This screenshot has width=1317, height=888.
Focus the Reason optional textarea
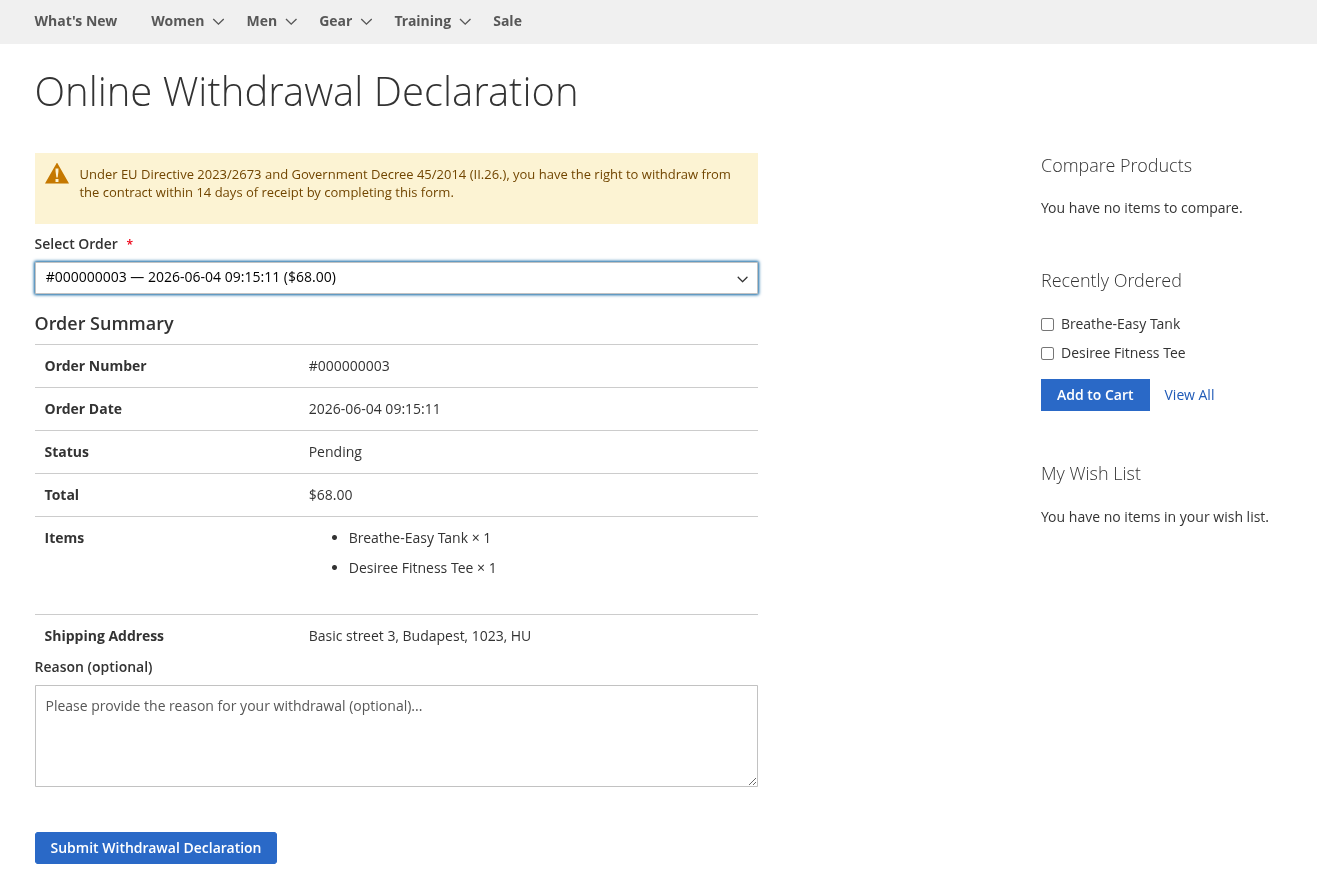pyautogui.click(x=396, y=736)
